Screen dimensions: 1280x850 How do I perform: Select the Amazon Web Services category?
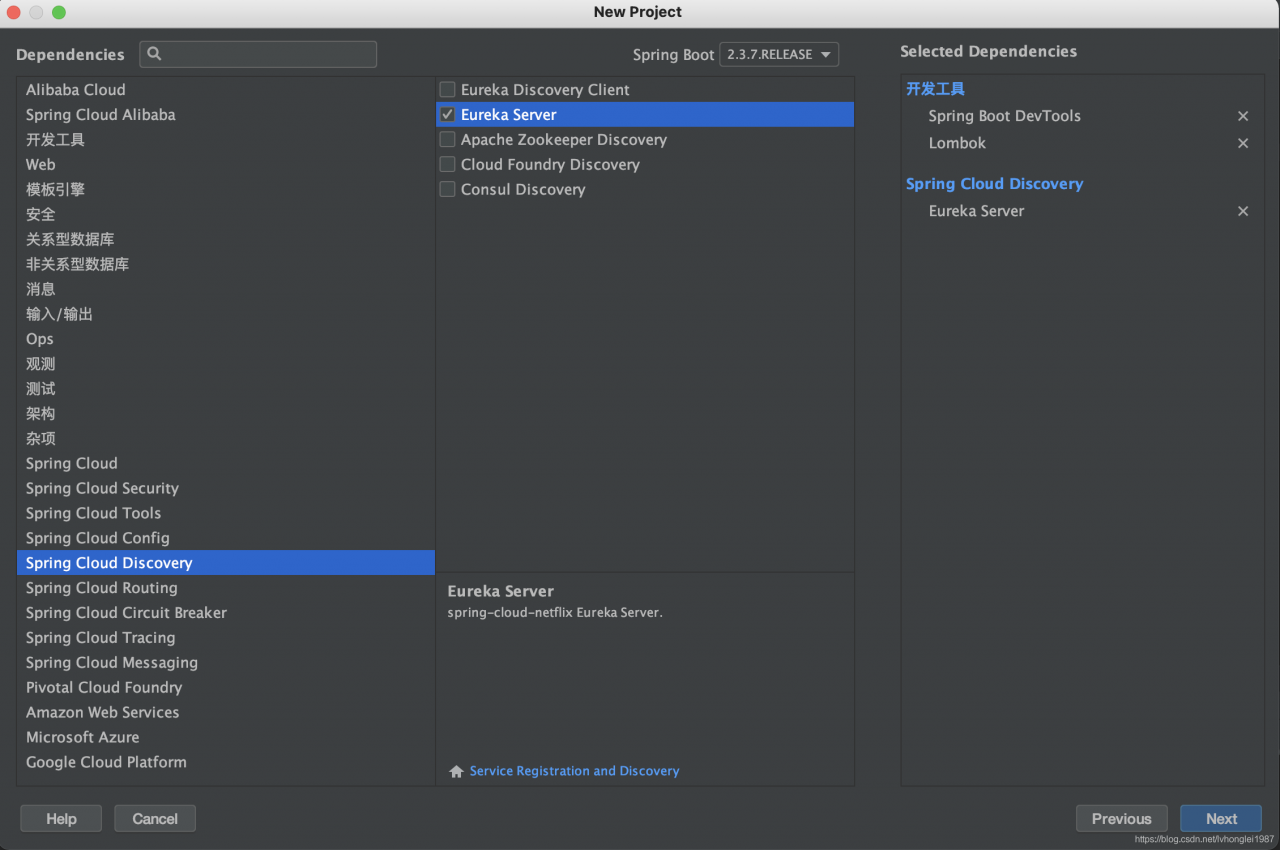coord(226,712)
